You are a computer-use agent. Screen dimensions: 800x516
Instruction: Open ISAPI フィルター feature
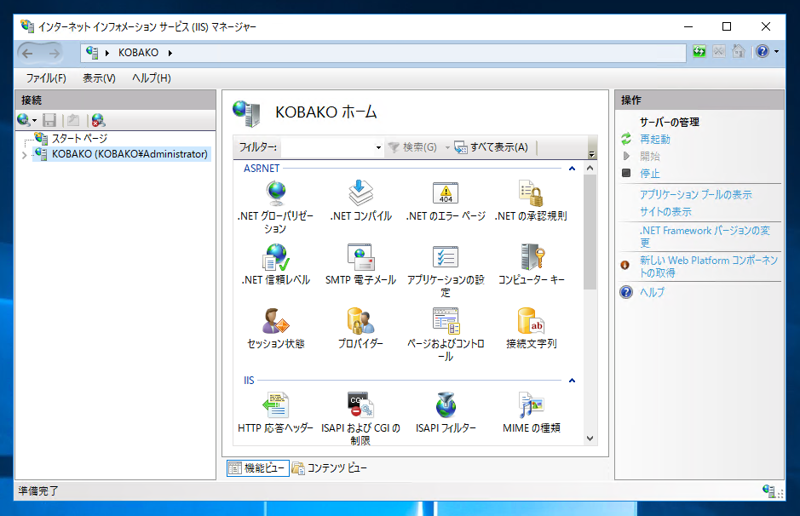(x=445, y=412)
